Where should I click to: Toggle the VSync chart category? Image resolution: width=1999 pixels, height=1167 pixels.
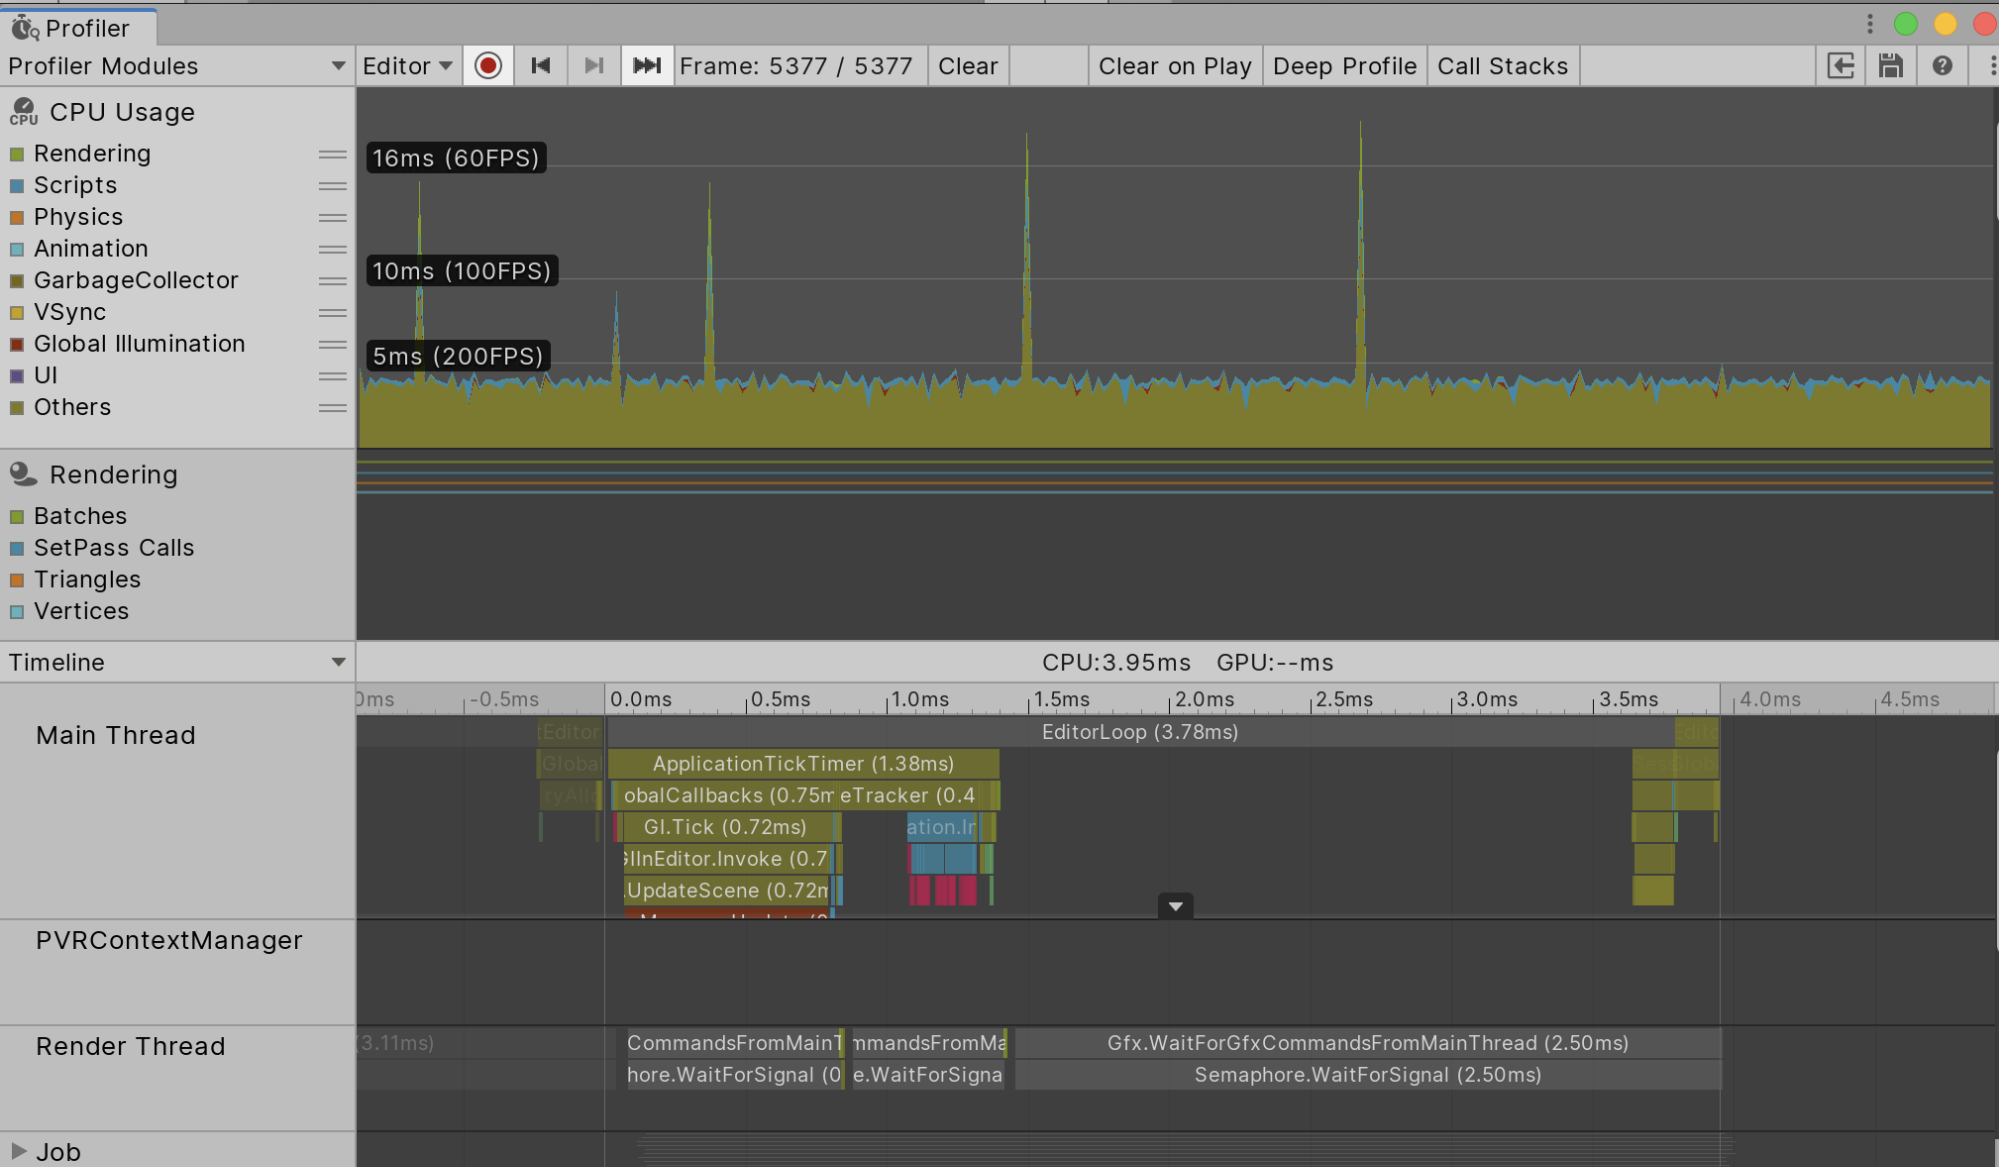(x=17, y=312)
